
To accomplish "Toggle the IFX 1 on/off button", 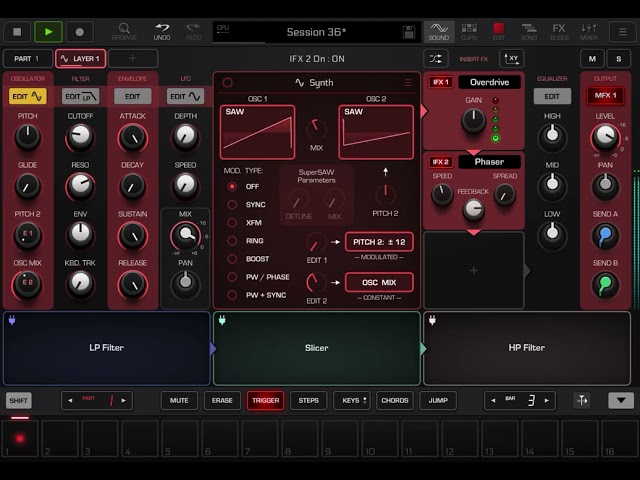I will pyautogui.click(x=441, y=82).
